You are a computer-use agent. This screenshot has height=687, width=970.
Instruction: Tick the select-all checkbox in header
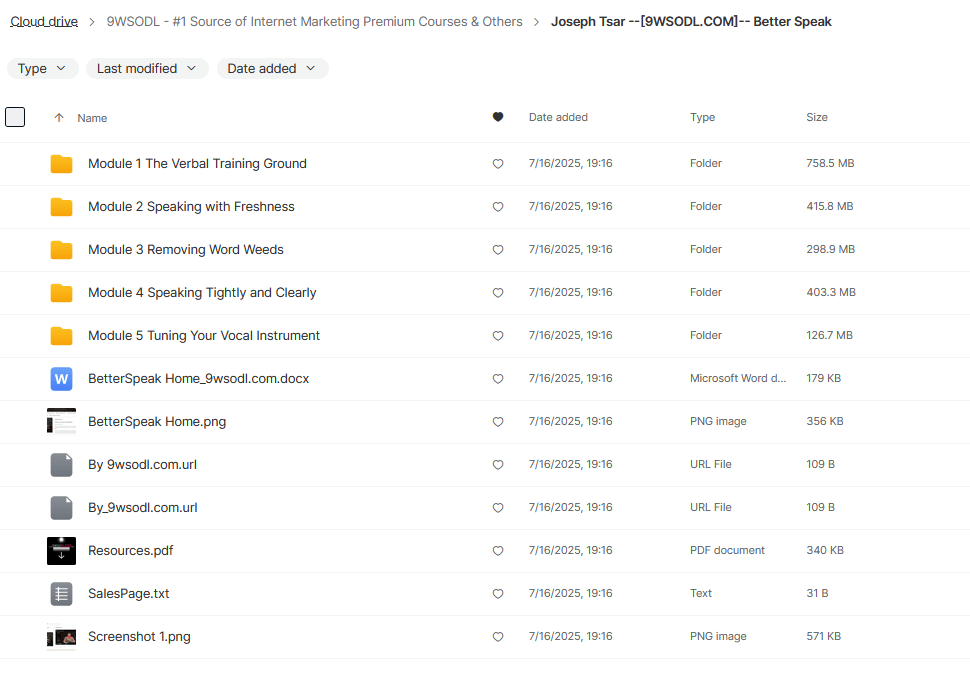coord(15,117)
